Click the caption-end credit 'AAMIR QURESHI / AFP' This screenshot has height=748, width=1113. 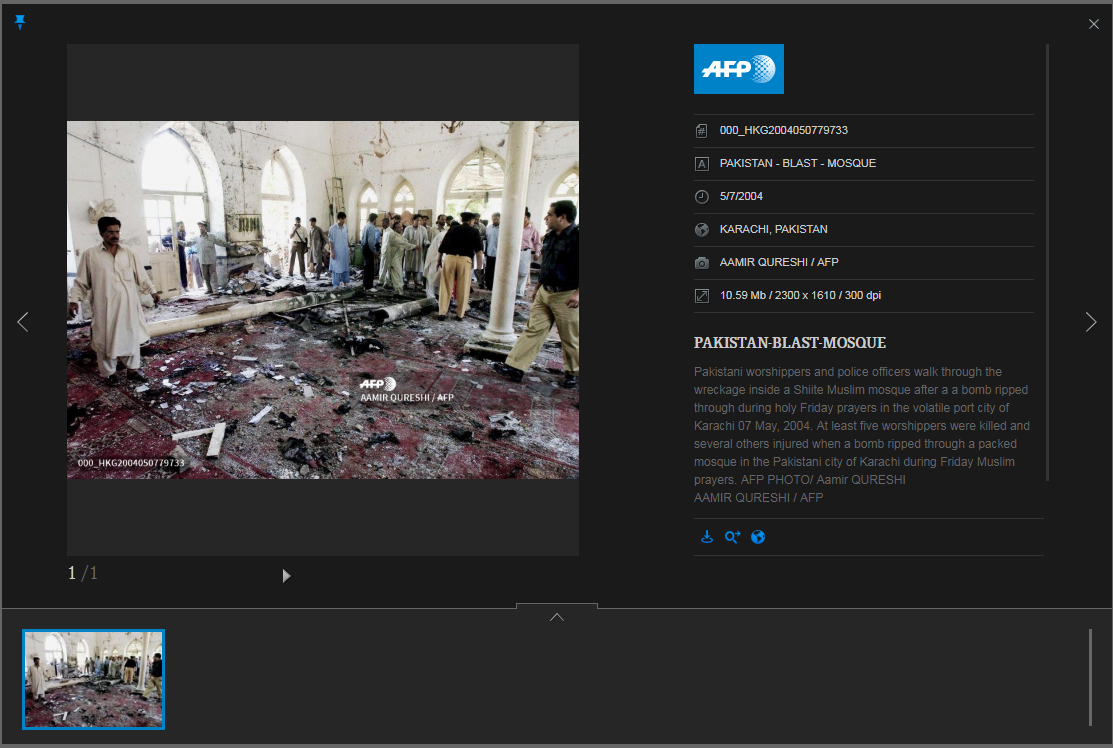[x=758, y=498]
